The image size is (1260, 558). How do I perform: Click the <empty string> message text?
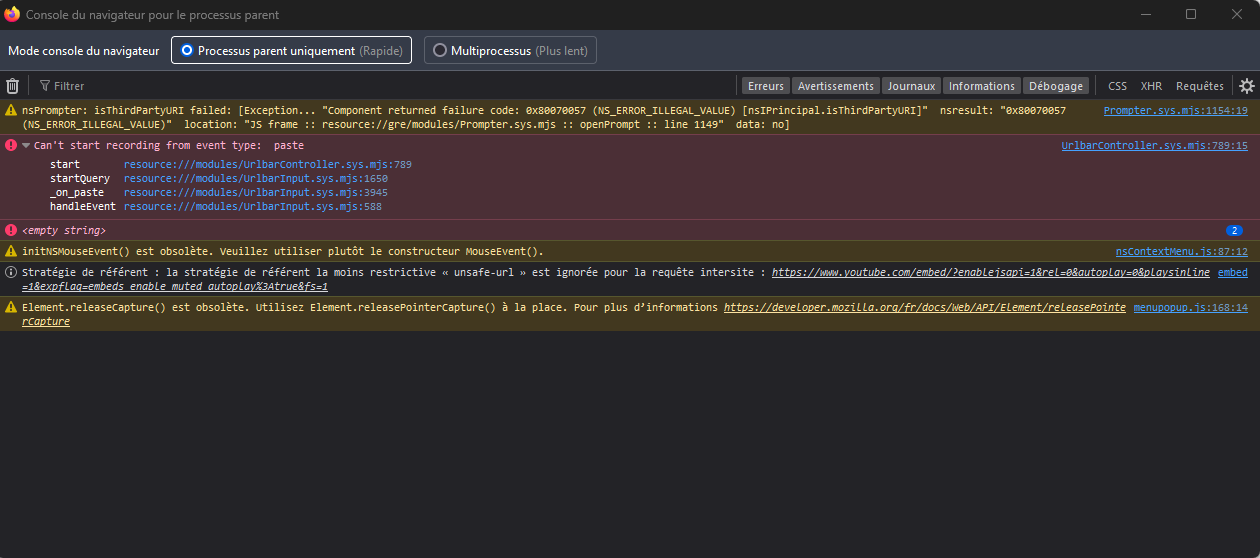pyautogui.click(x=64, y=230)
